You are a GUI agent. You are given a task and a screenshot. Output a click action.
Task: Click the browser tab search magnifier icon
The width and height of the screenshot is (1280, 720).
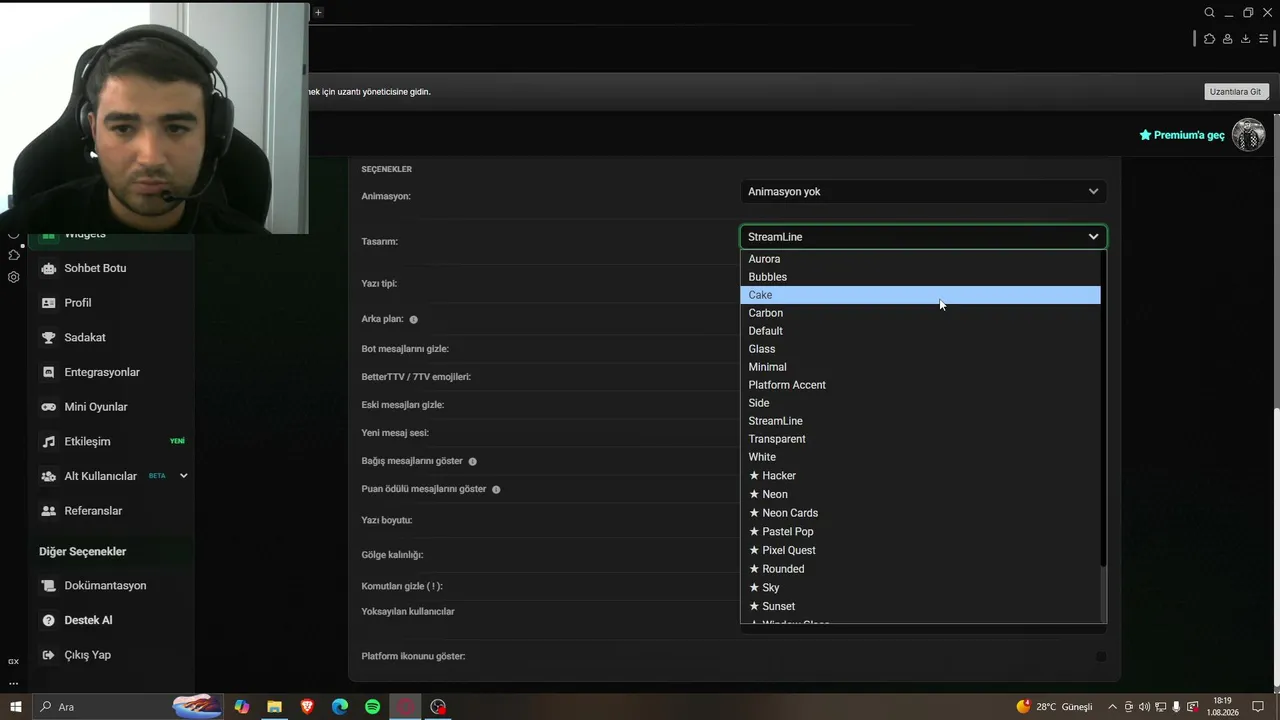(x=1209, y=12)
